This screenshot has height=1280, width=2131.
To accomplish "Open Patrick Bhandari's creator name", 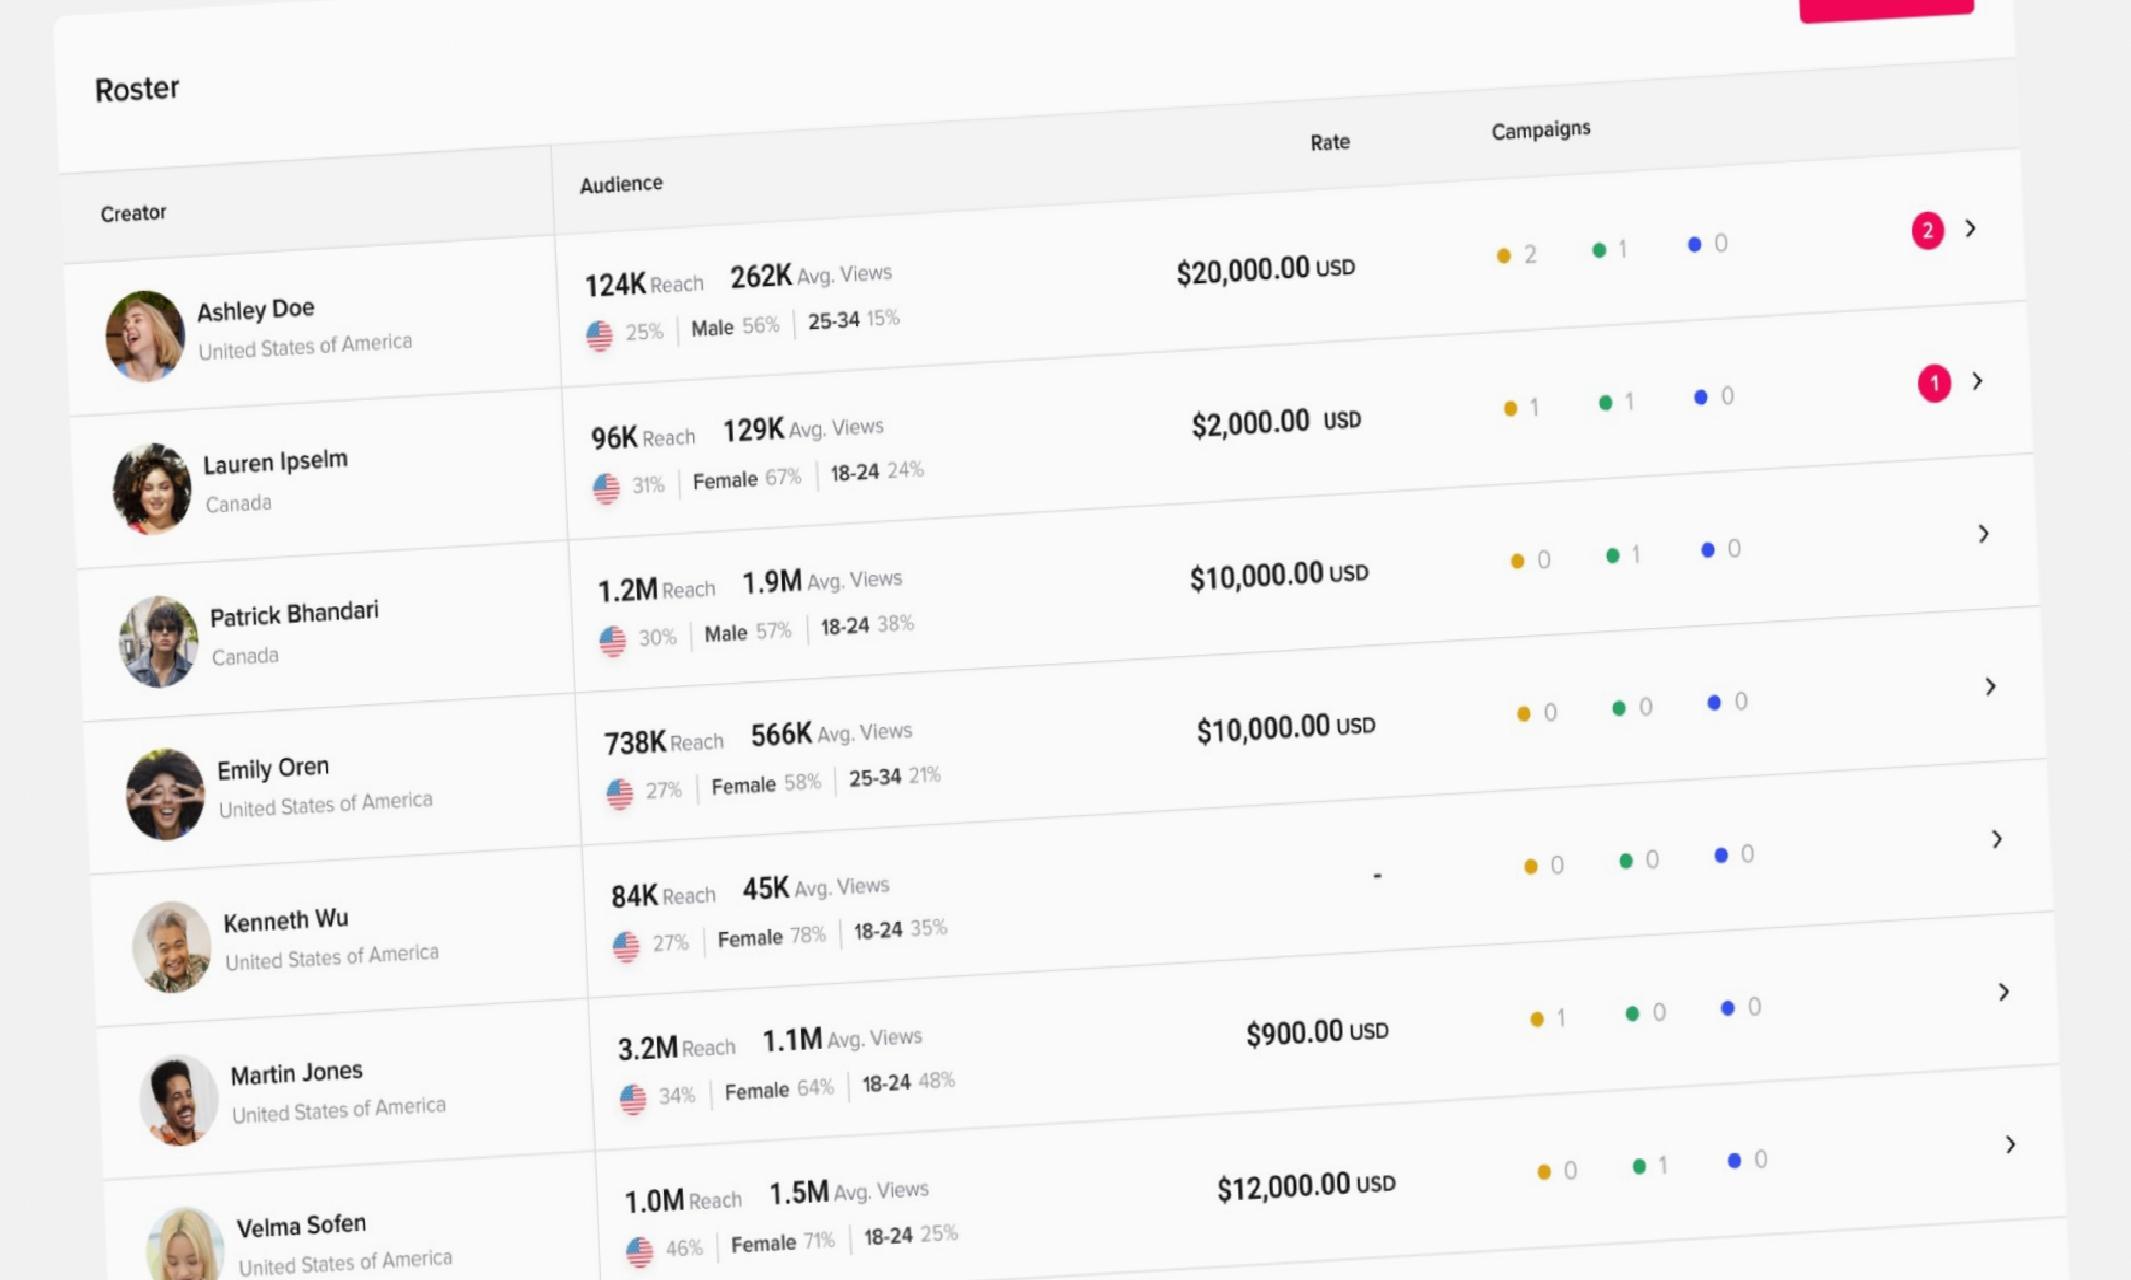I will click(294, 613).
